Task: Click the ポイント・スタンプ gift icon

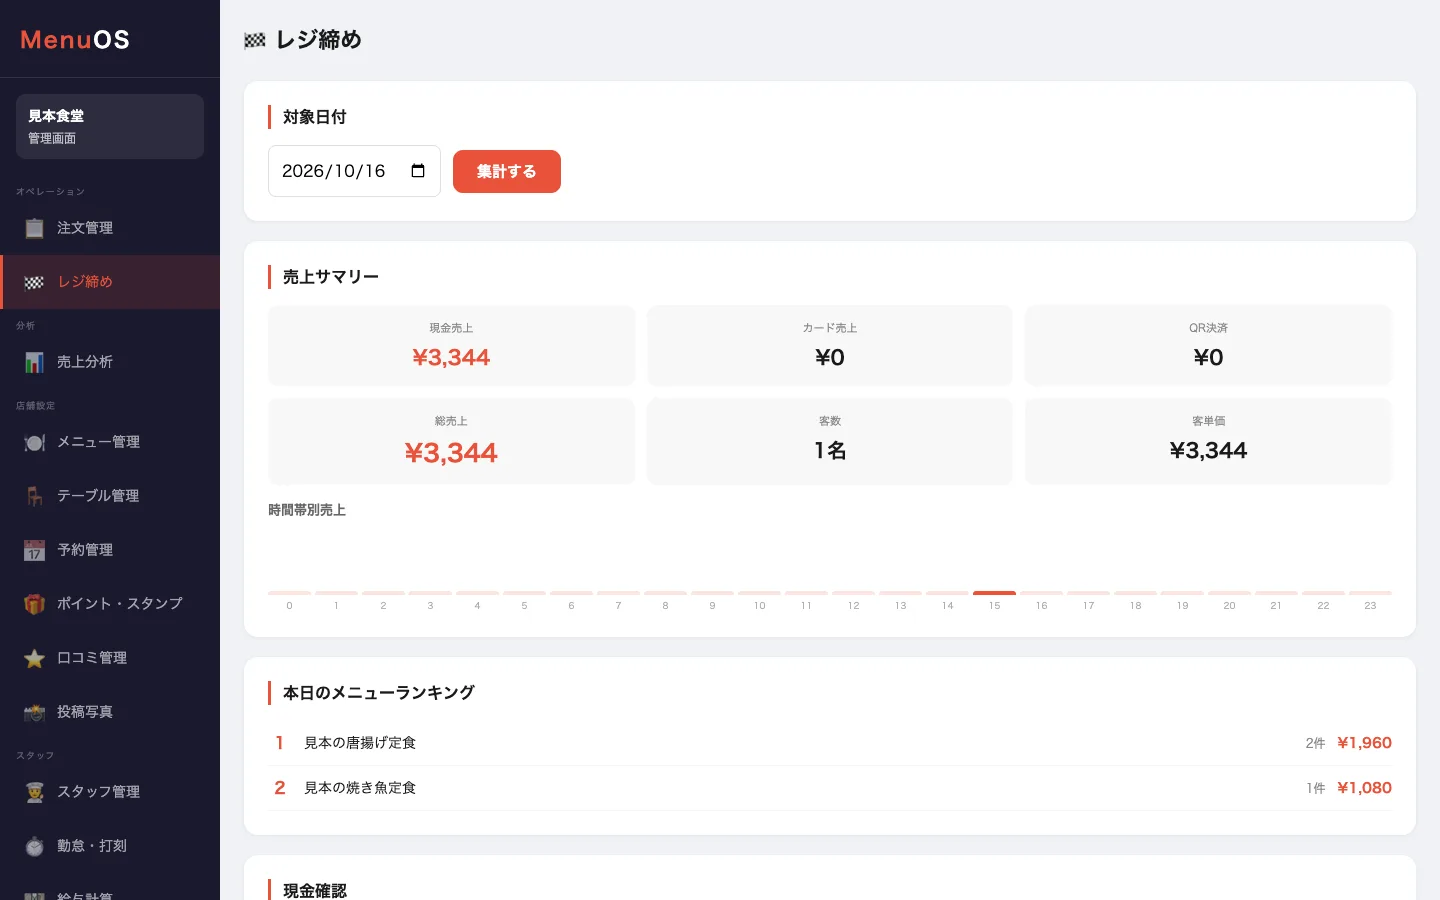Action: coord(34,604)
